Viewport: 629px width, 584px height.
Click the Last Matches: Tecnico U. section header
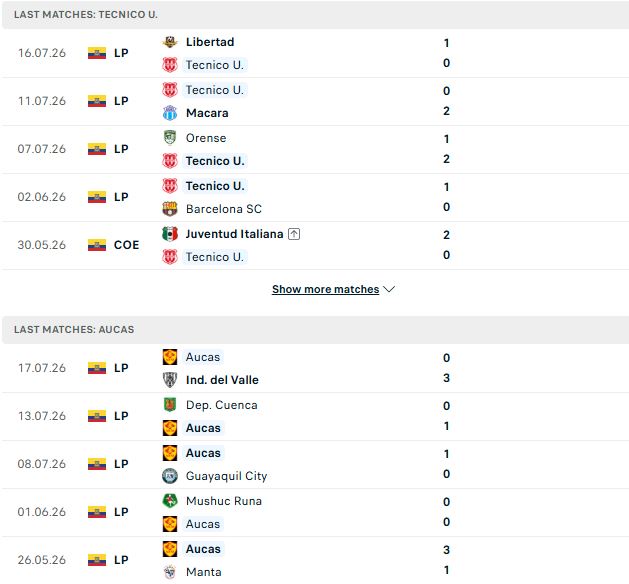(314, 14)
